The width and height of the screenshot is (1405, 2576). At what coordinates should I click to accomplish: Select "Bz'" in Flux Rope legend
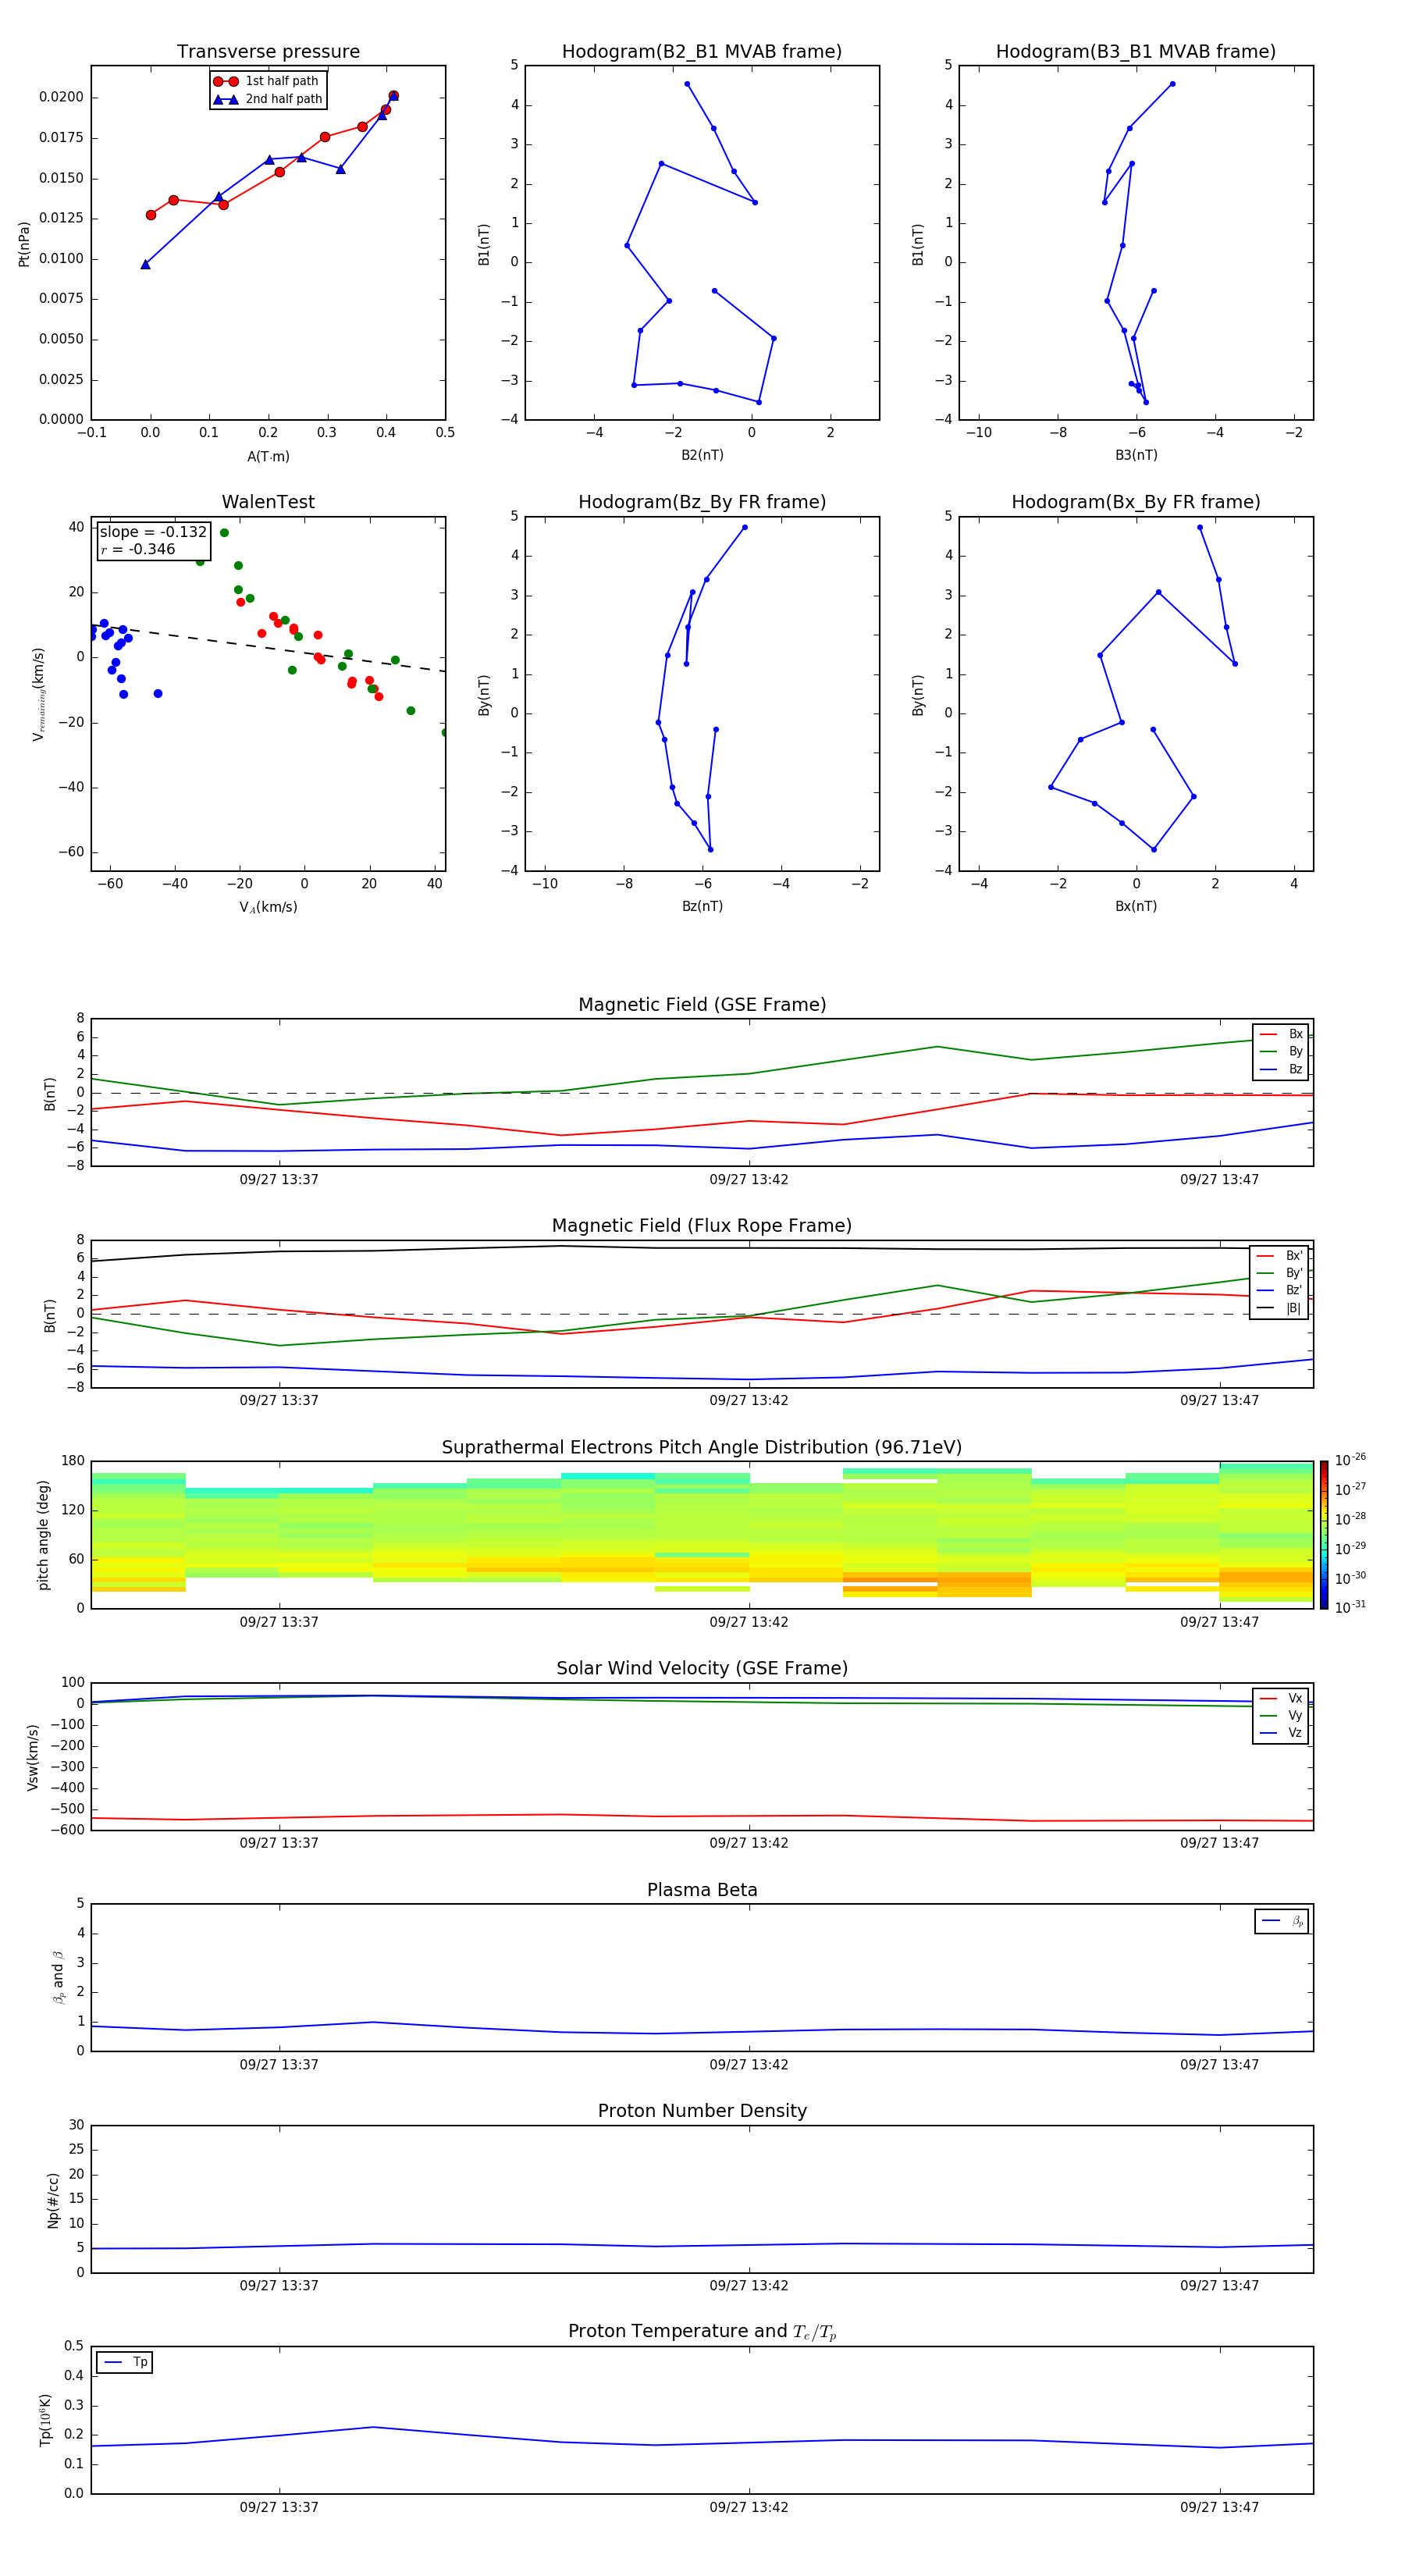click(1279, 1290)
